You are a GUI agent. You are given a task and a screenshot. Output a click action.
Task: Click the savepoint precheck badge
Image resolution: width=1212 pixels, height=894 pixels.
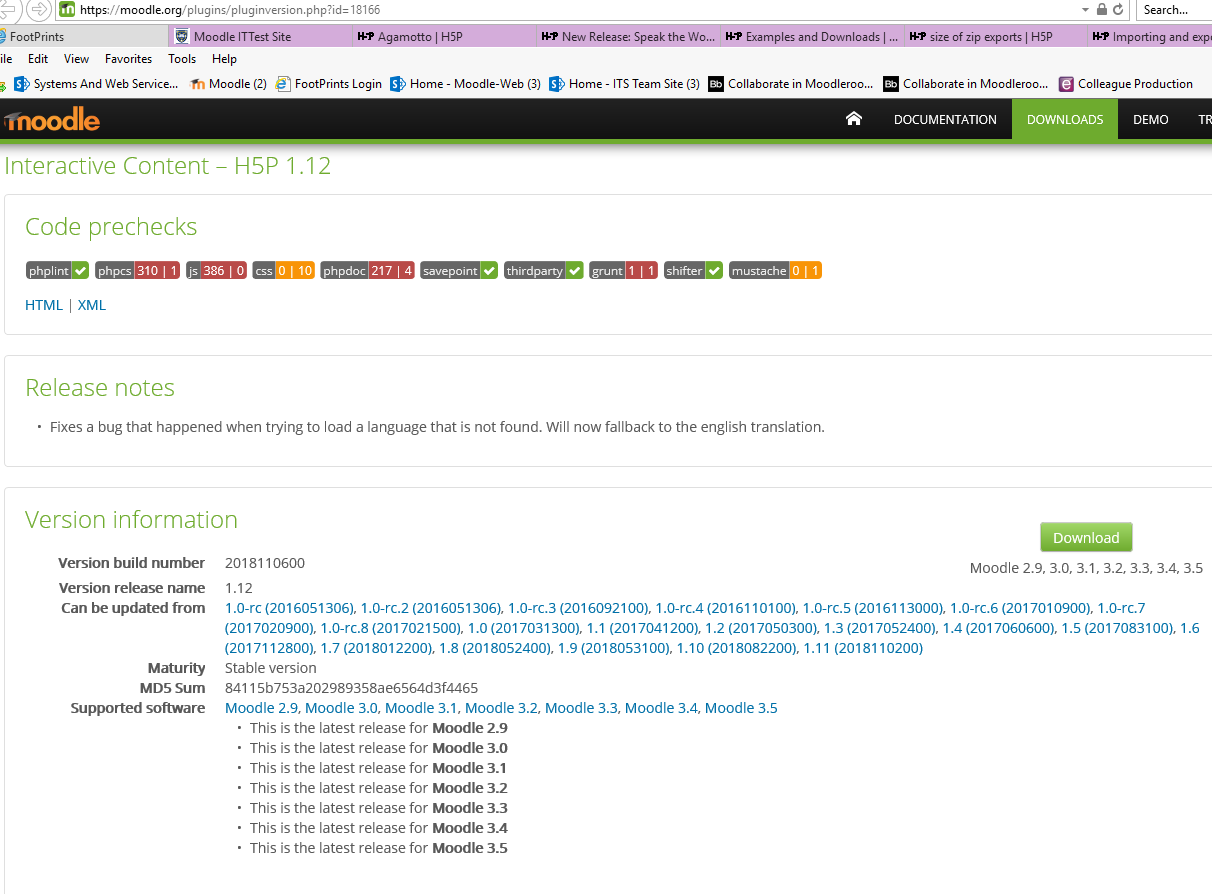(459, 271)
